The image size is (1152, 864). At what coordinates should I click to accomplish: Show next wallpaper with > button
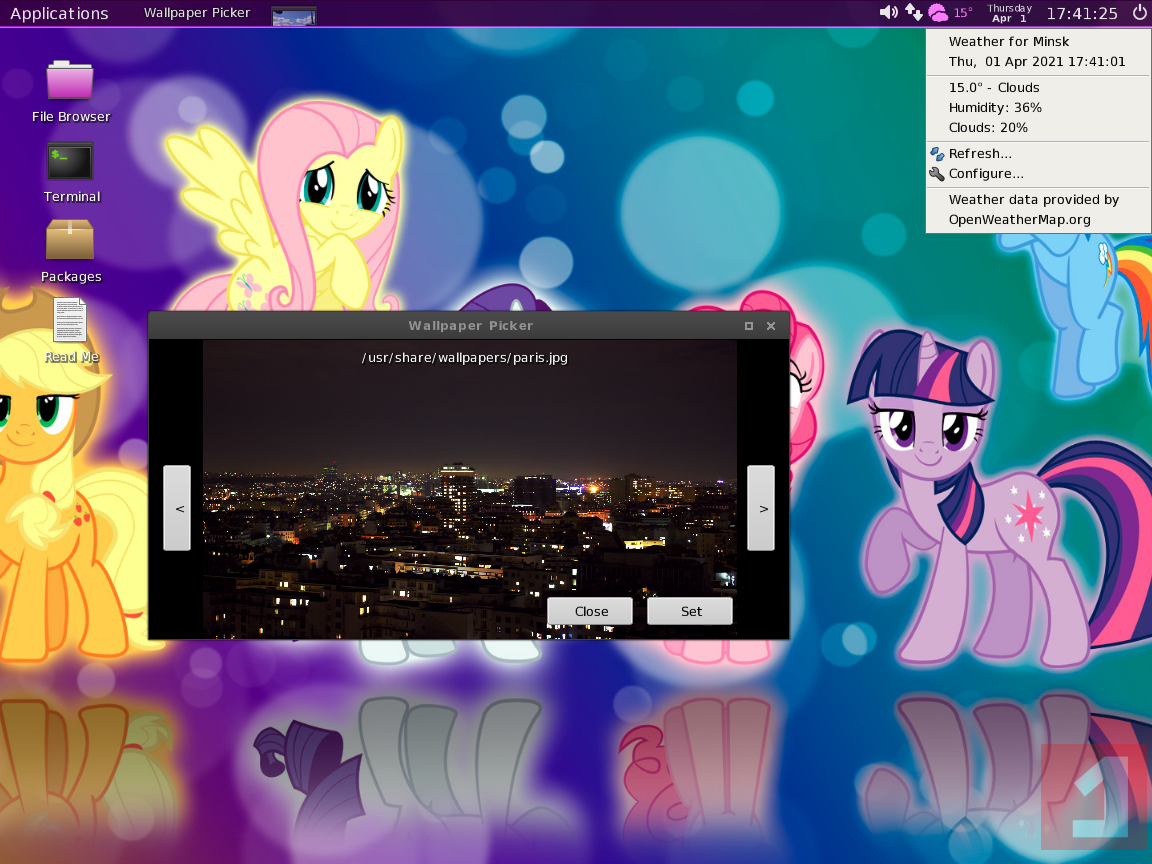[761, 508]
